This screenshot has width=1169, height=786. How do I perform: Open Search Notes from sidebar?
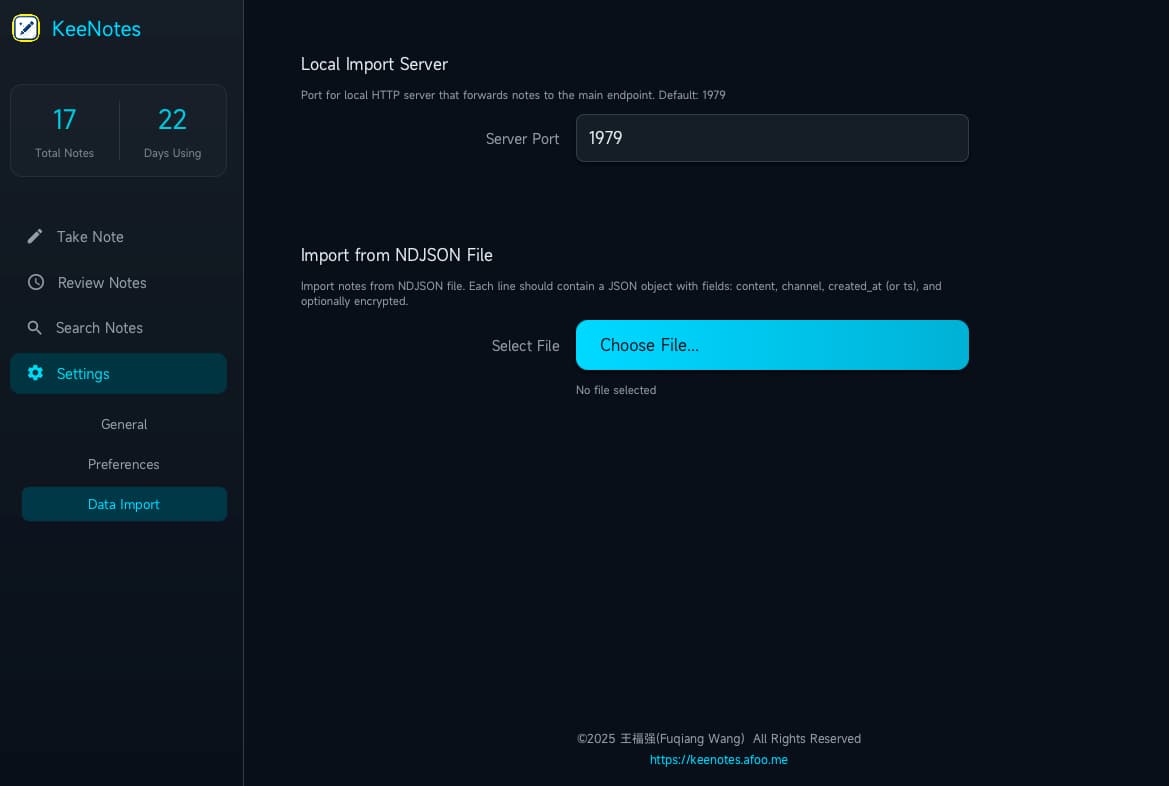pyautogui.click(x=99, y=328)
